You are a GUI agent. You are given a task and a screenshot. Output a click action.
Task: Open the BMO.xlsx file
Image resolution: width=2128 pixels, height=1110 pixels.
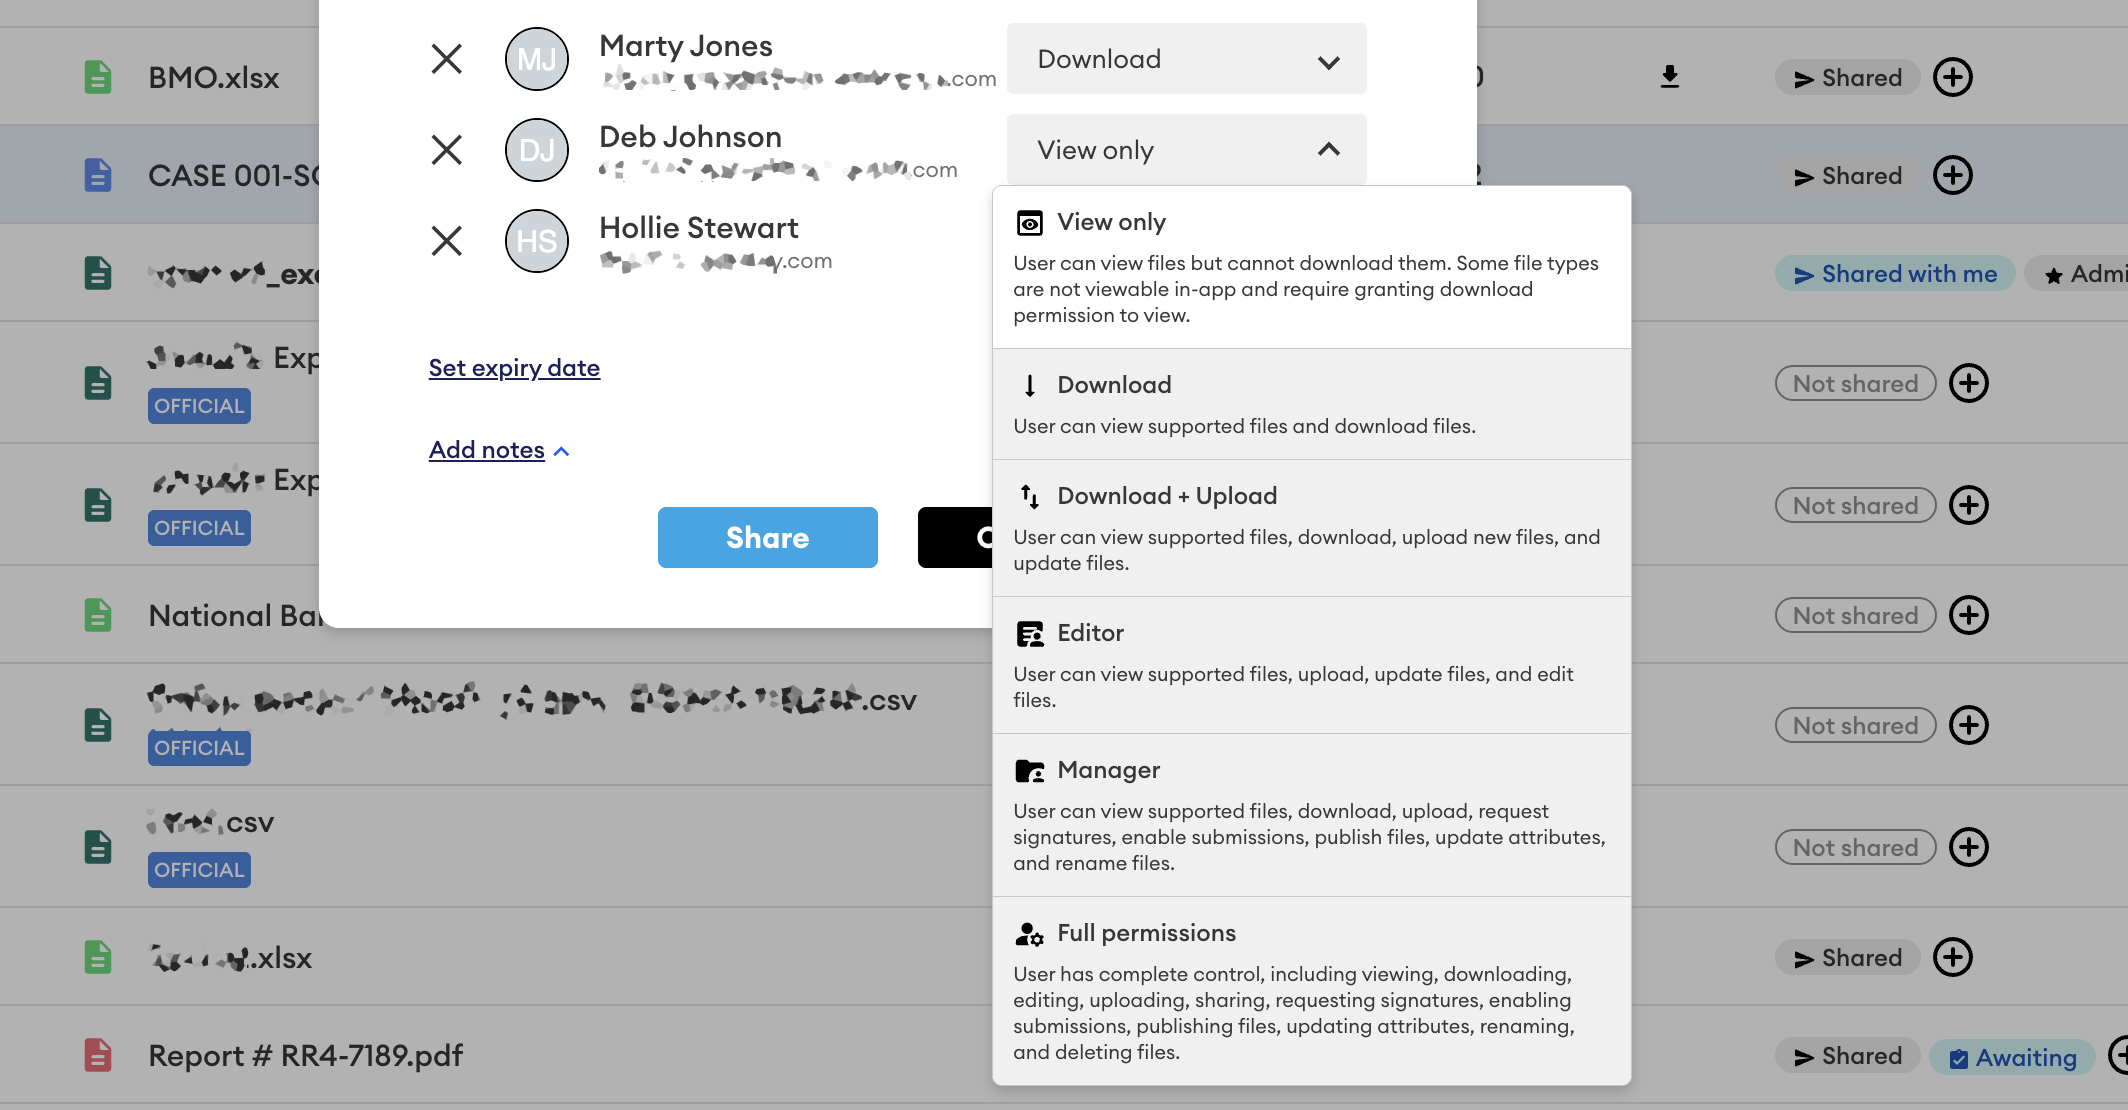(214, 77)
